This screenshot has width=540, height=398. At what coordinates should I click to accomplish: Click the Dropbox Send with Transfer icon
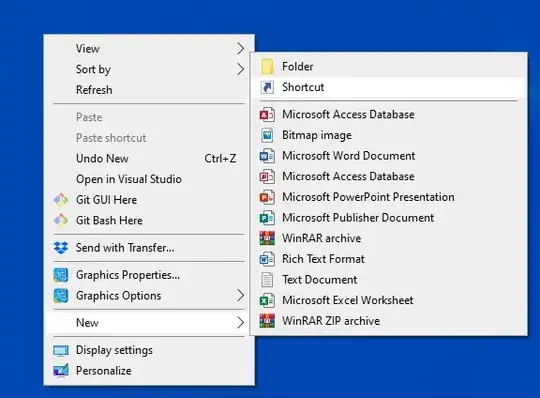(61, 248)
